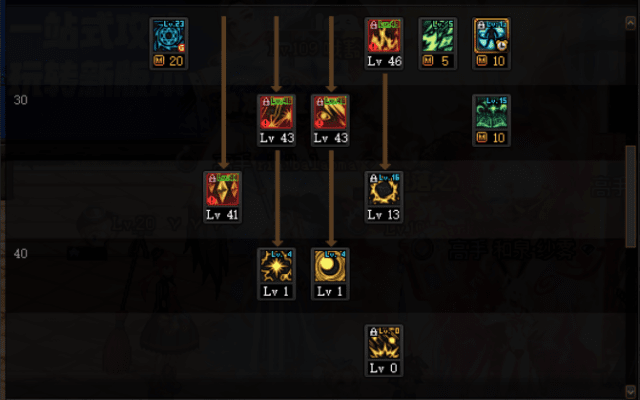The width and height of the screenshot is (640, 400).
Task: Select the green Lv.15 skill icon
Action: click(x=491, y=112)
